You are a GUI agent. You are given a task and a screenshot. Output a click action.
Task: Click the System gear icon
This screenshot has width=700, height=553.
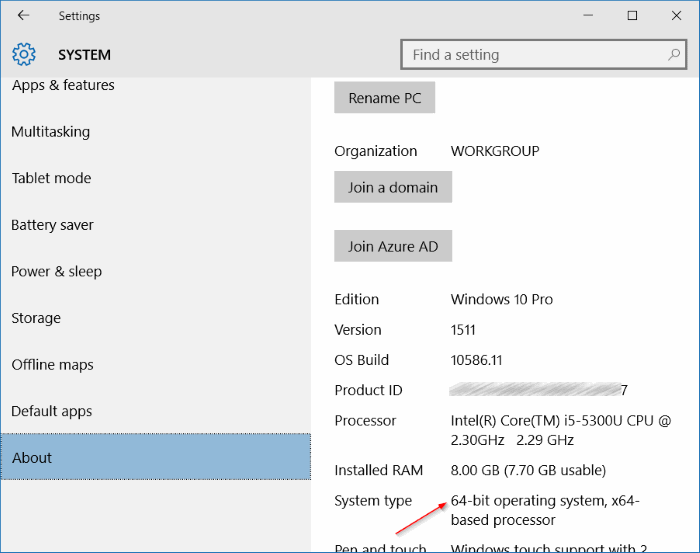pos(24,55)
